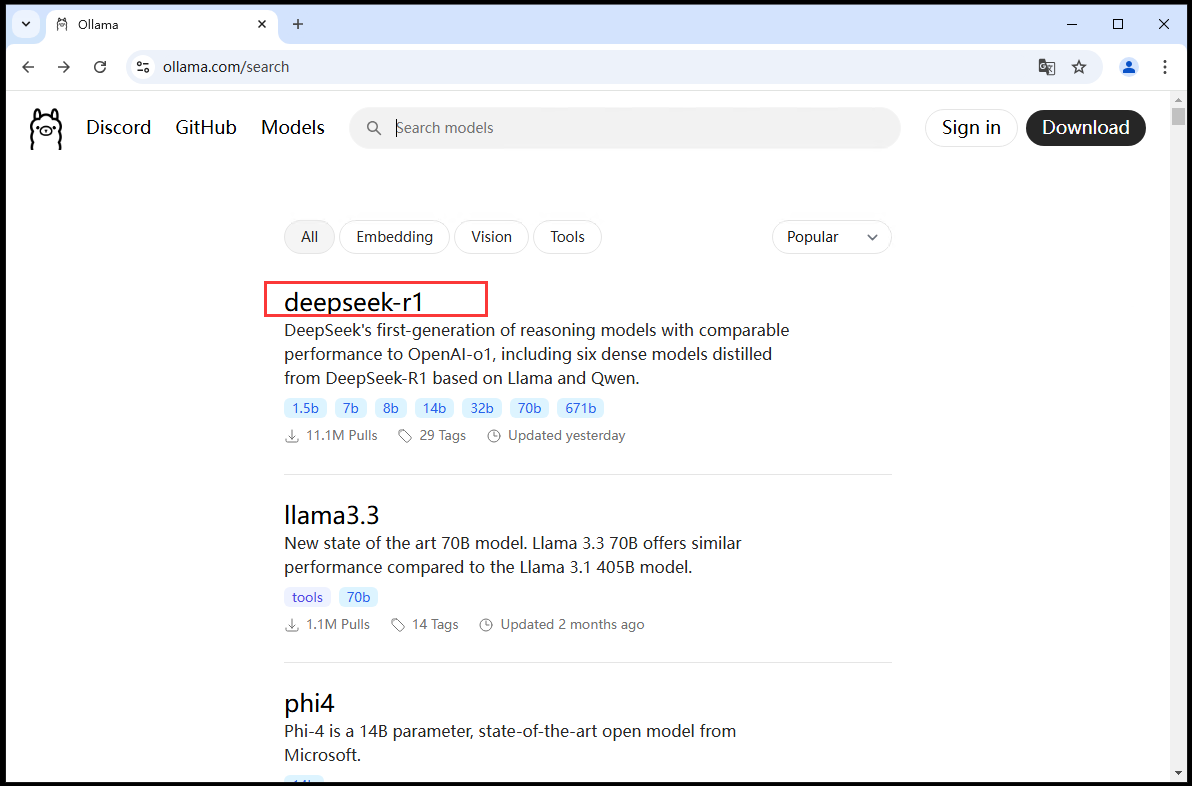Open the GitHub link
The image size is (1192, 786).
tap(206, 128)
